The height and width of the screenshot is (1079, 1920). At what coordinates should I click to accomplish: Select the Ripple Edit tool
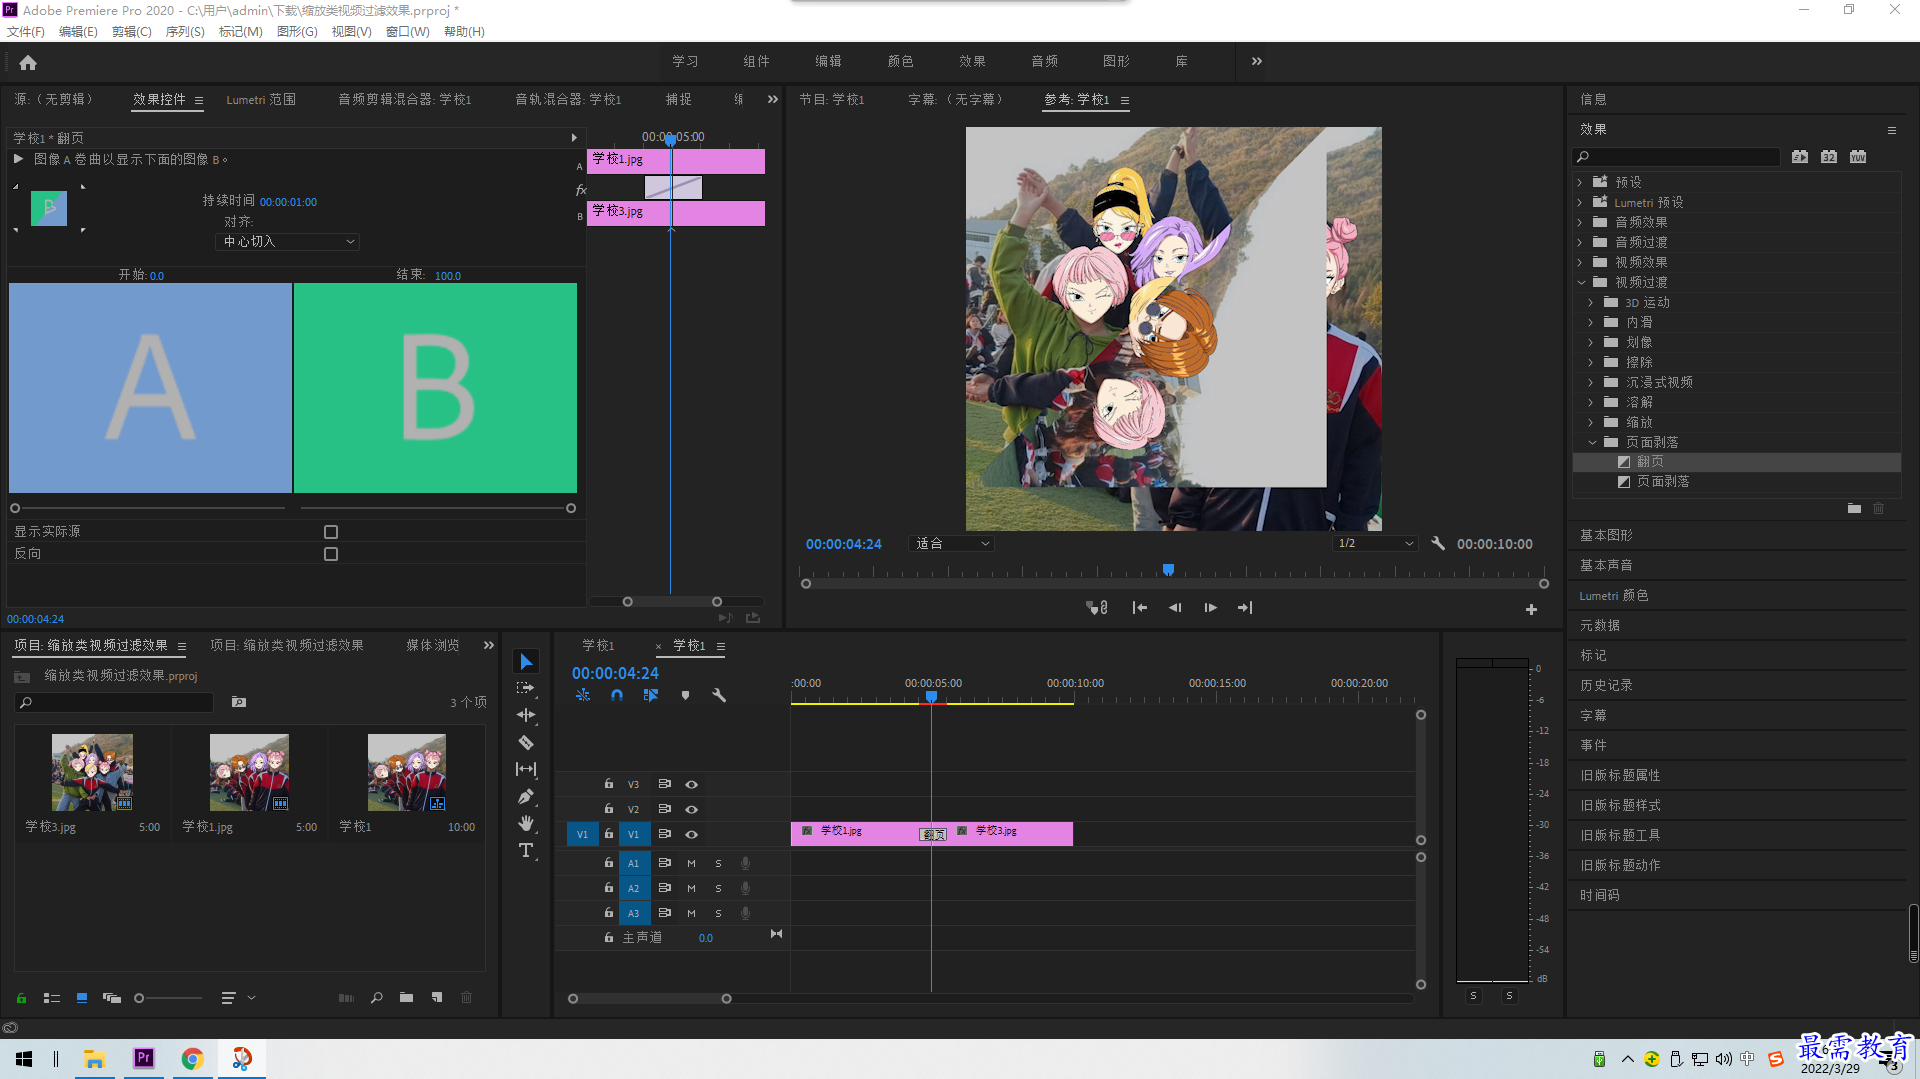[x=526, y=715]
